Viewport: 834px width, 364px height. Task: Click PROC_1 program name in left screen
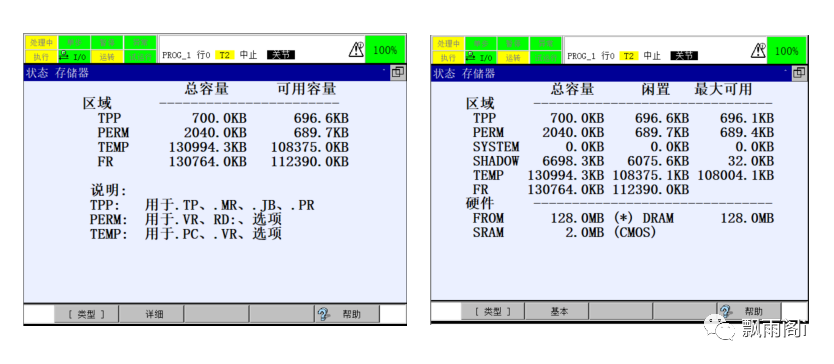coord(177,55)
